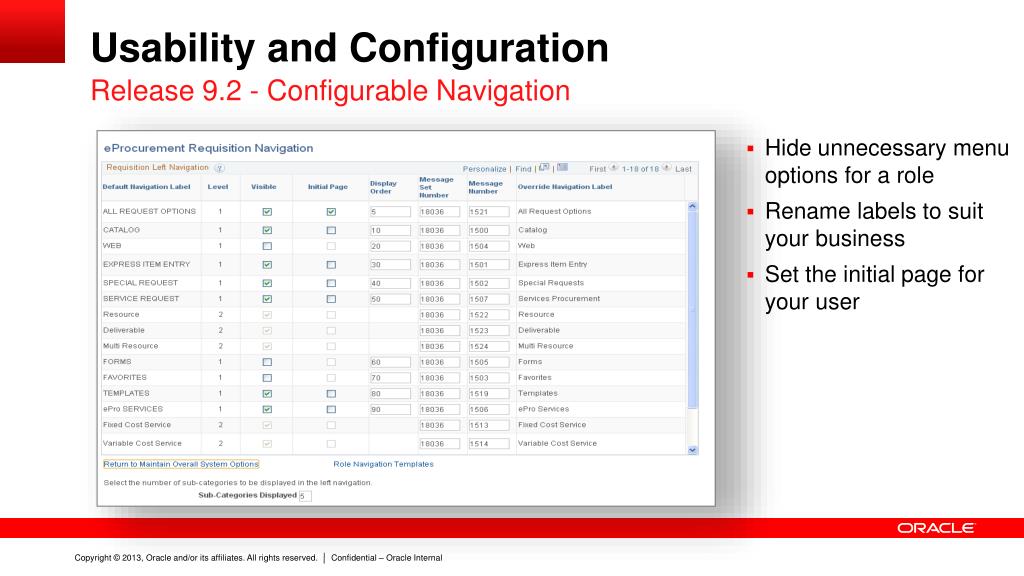Click the Visible column header

264,187
